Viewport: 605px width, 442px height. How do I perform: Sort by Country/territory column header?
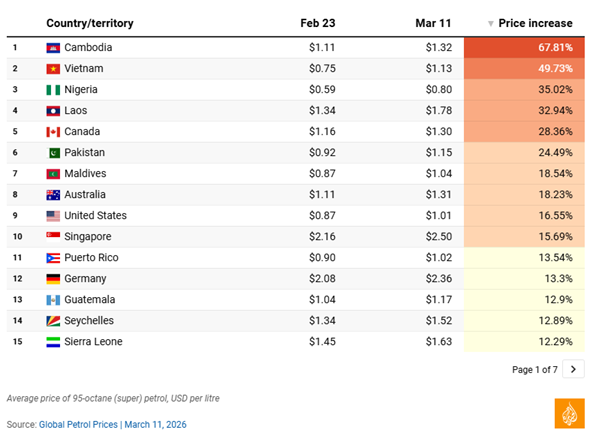pyautogui.click(x=90, y=23)
